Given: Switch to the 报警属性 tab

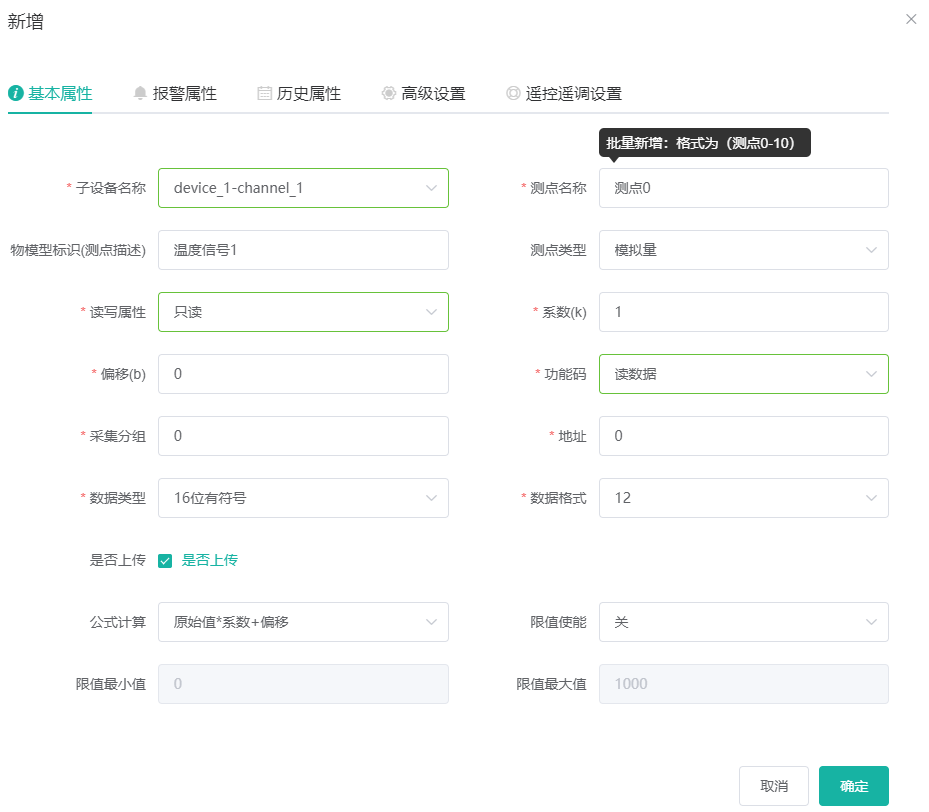Looking at the screenshot, I should click(184, 93).
